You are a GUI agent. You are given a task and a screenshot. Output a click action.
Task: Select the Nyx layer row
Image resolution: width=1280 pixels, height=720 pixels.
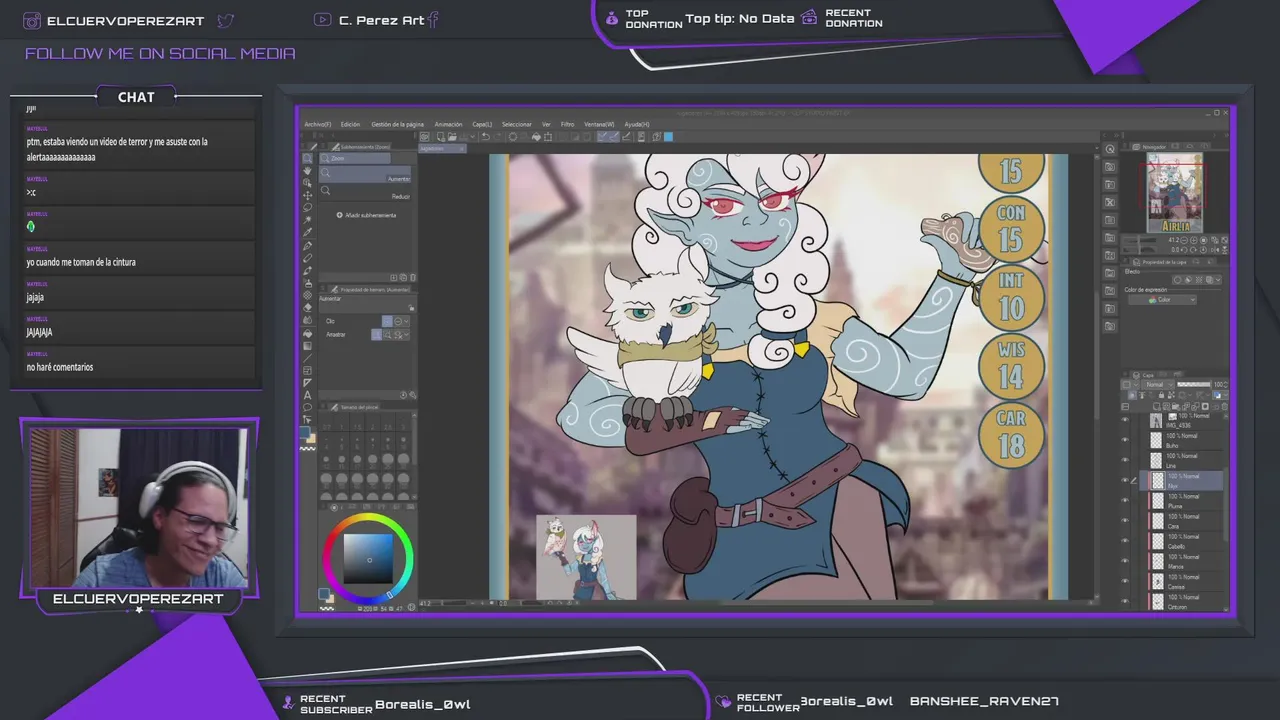1181,480
